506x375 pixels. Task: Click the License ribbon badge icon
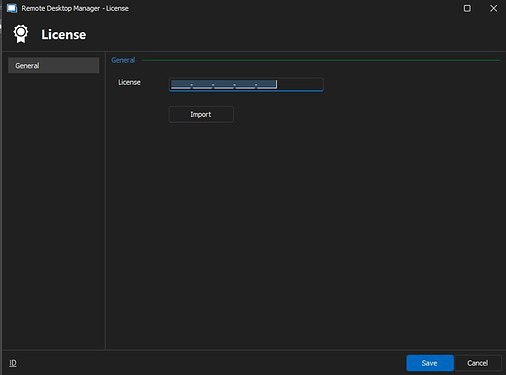pyautogui.click(x=21, y=34)
